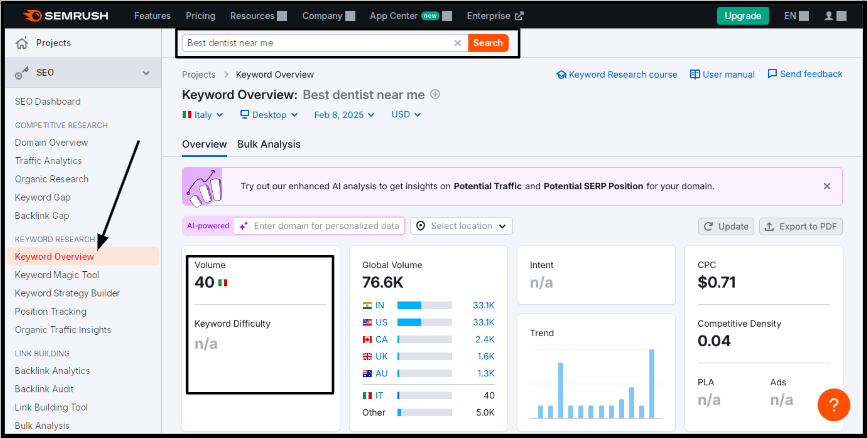Image resolution: width=867 pixels, height=438 pixels.
Task: Open Link Building Tool in sidebar
Action: [x=51, y=407]
